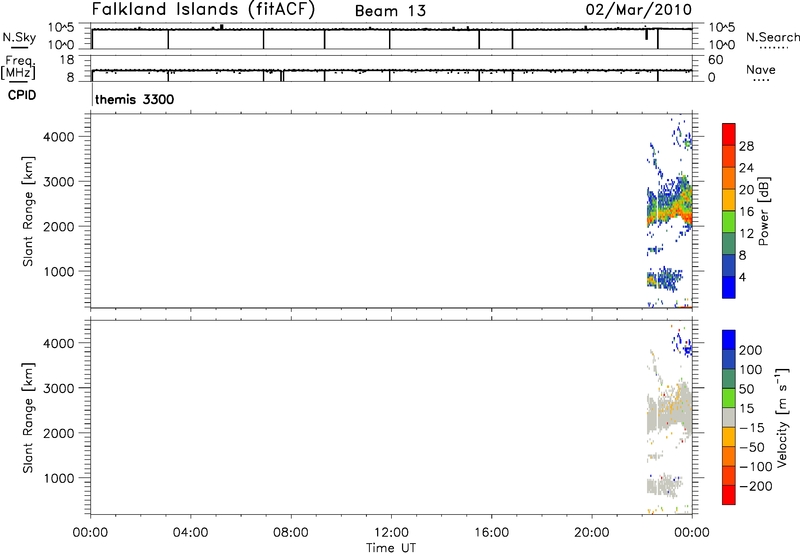
Task: Click the '18' frequency axis tick label
Action: pos(67,60)
